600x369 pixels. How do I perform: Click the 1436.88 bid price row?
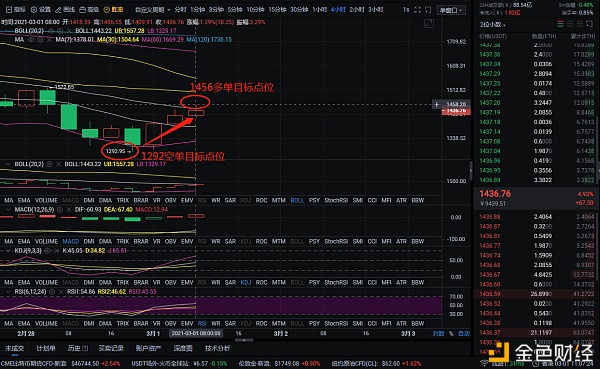click(536, 217)
